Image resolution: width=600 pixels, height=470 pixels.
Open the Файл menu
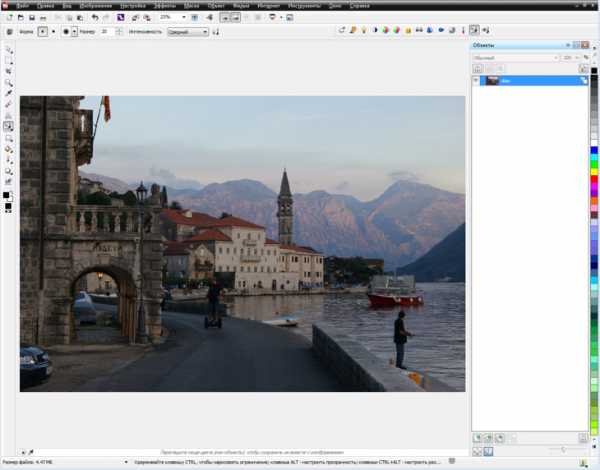tap(22, 5)
